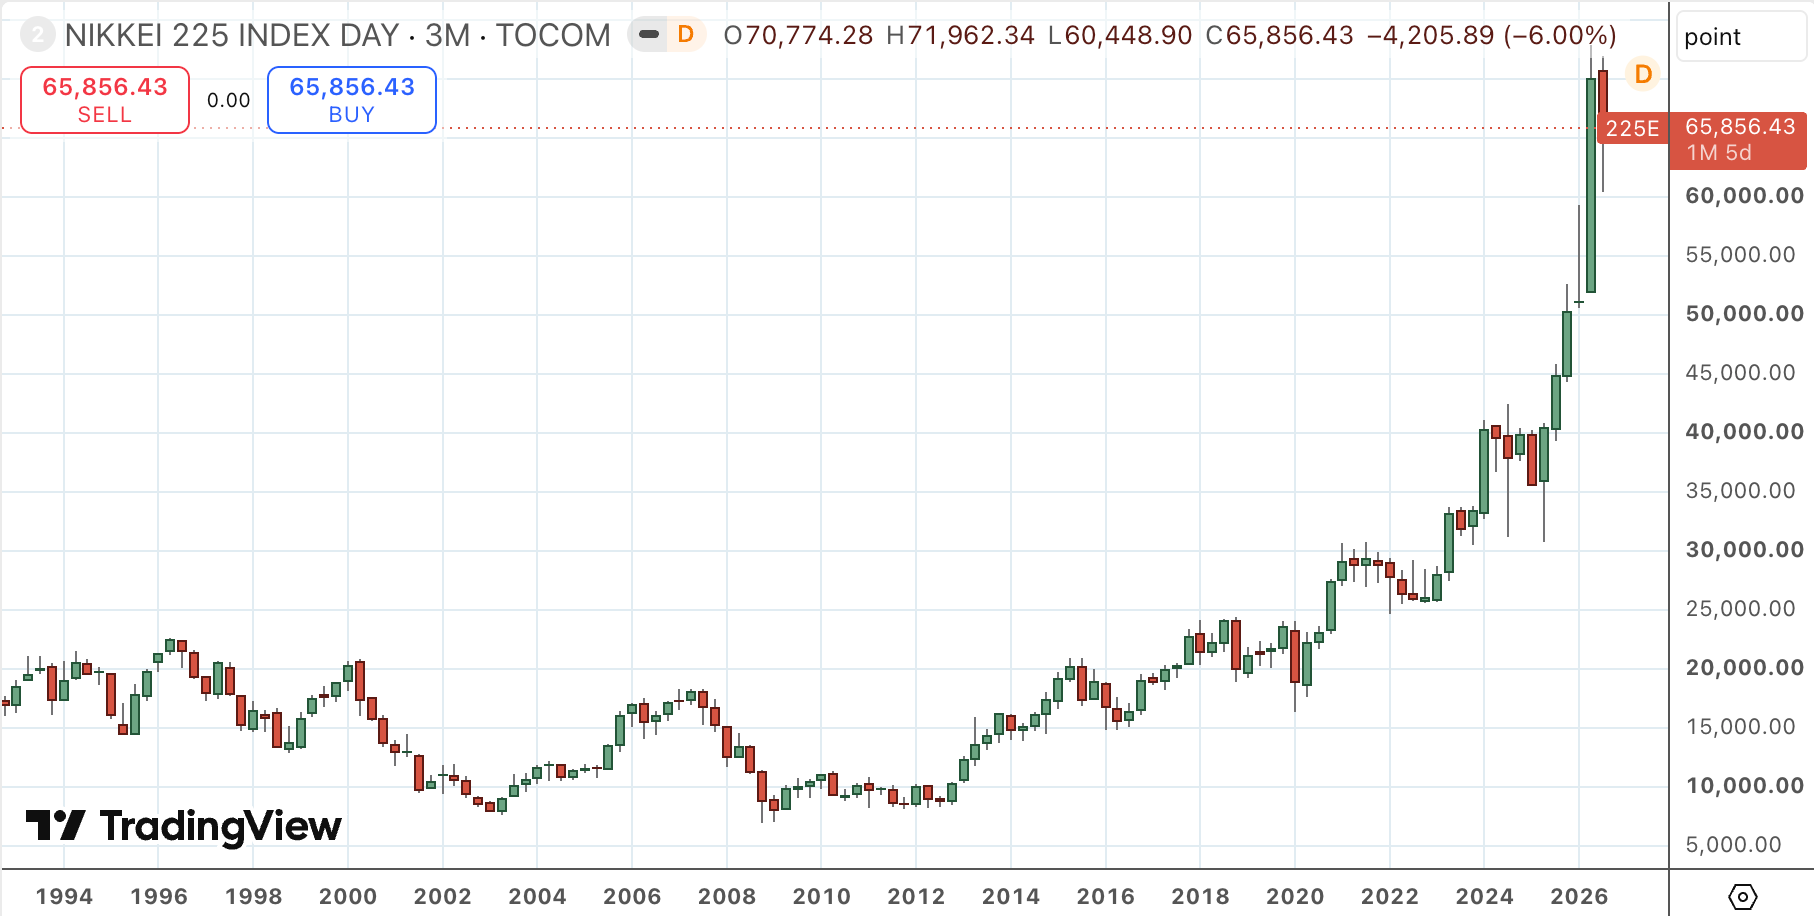Viewport: 1814px width, 916px height.
Task: Click the NIKKEI 225 INDEX DAY symbol title
Action: [x=232, y=36]
